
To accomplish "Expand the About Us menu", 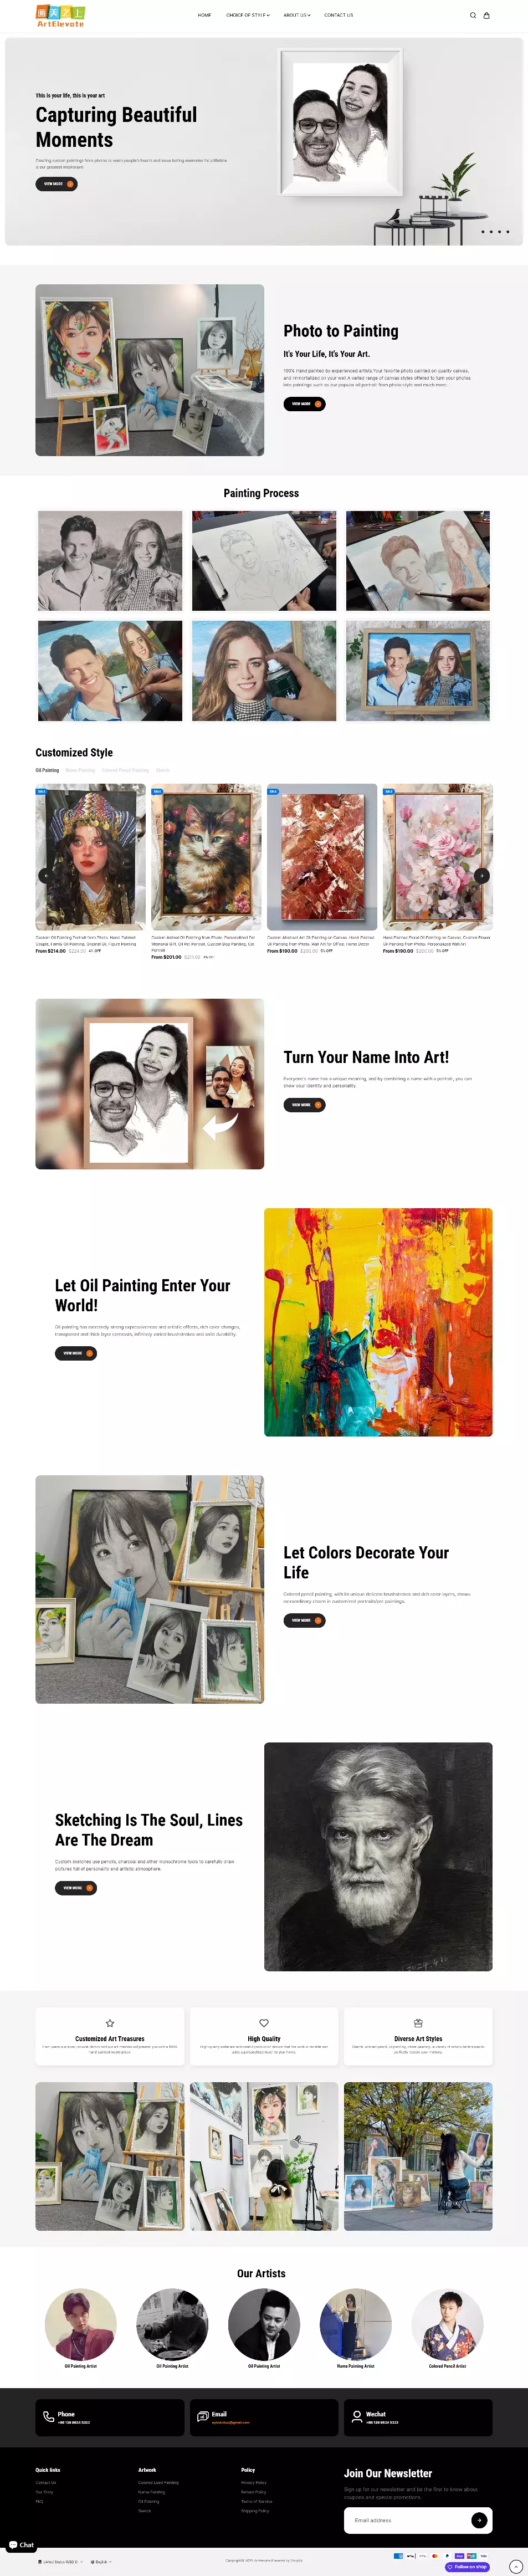I will click(x=297, y=16).
